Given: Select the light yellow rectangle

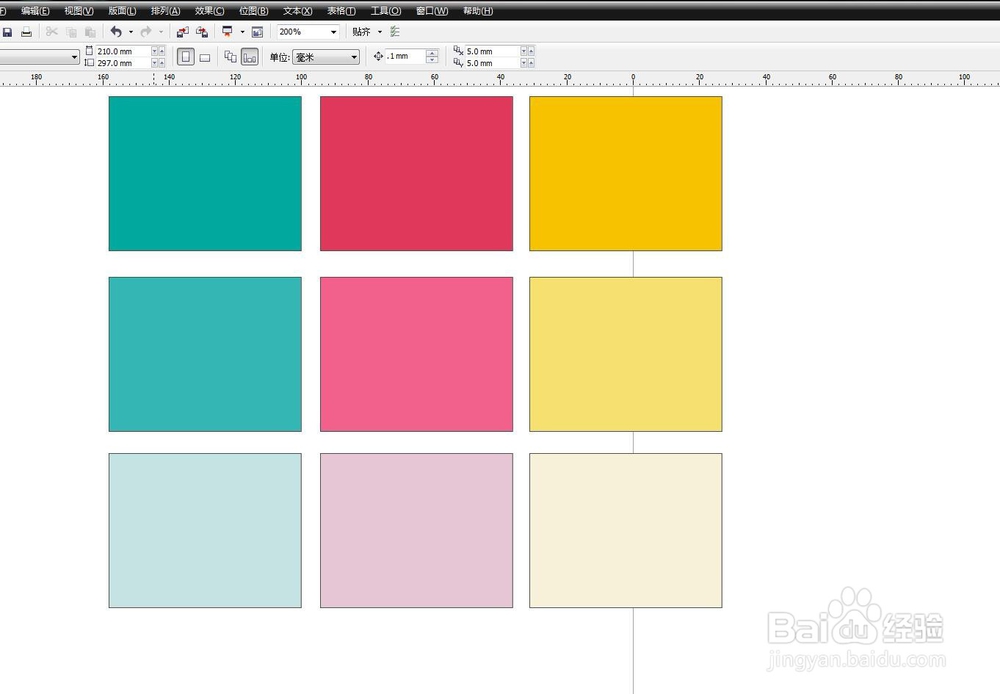Looking at the screenshot, I should coord(626,354).
